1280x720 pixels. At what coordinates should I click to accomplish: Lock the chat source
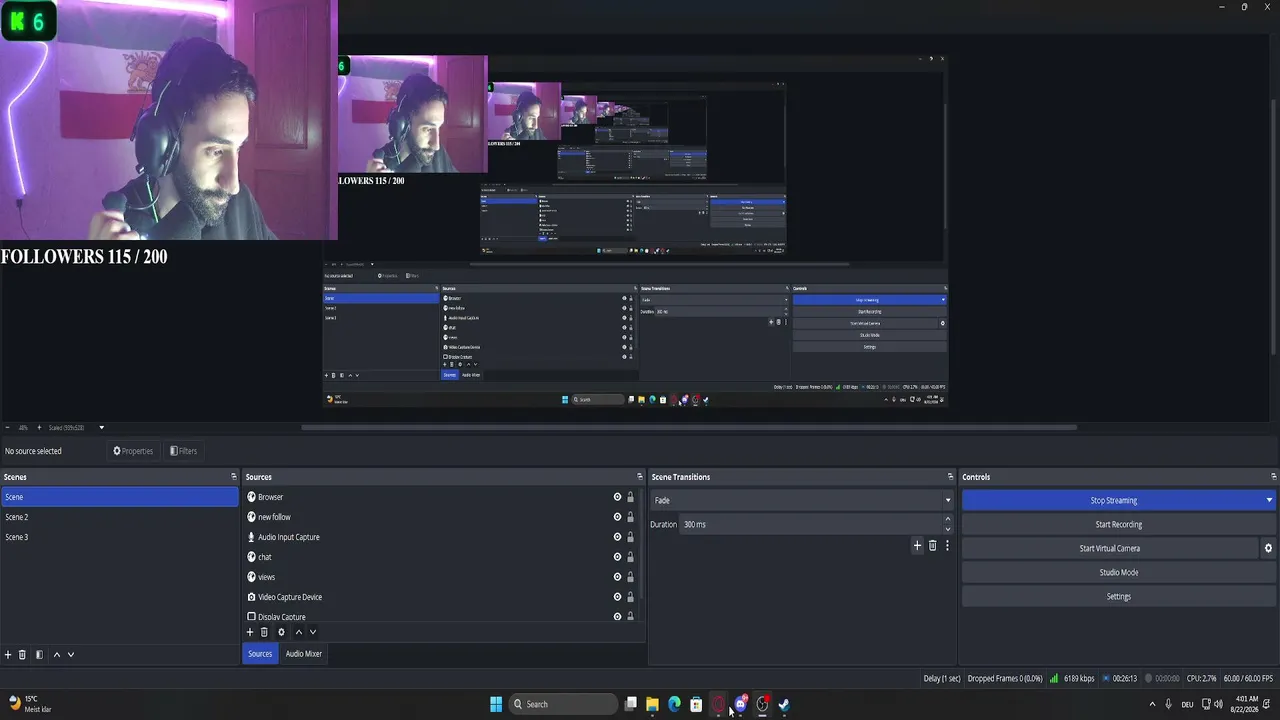coord(630,557)
